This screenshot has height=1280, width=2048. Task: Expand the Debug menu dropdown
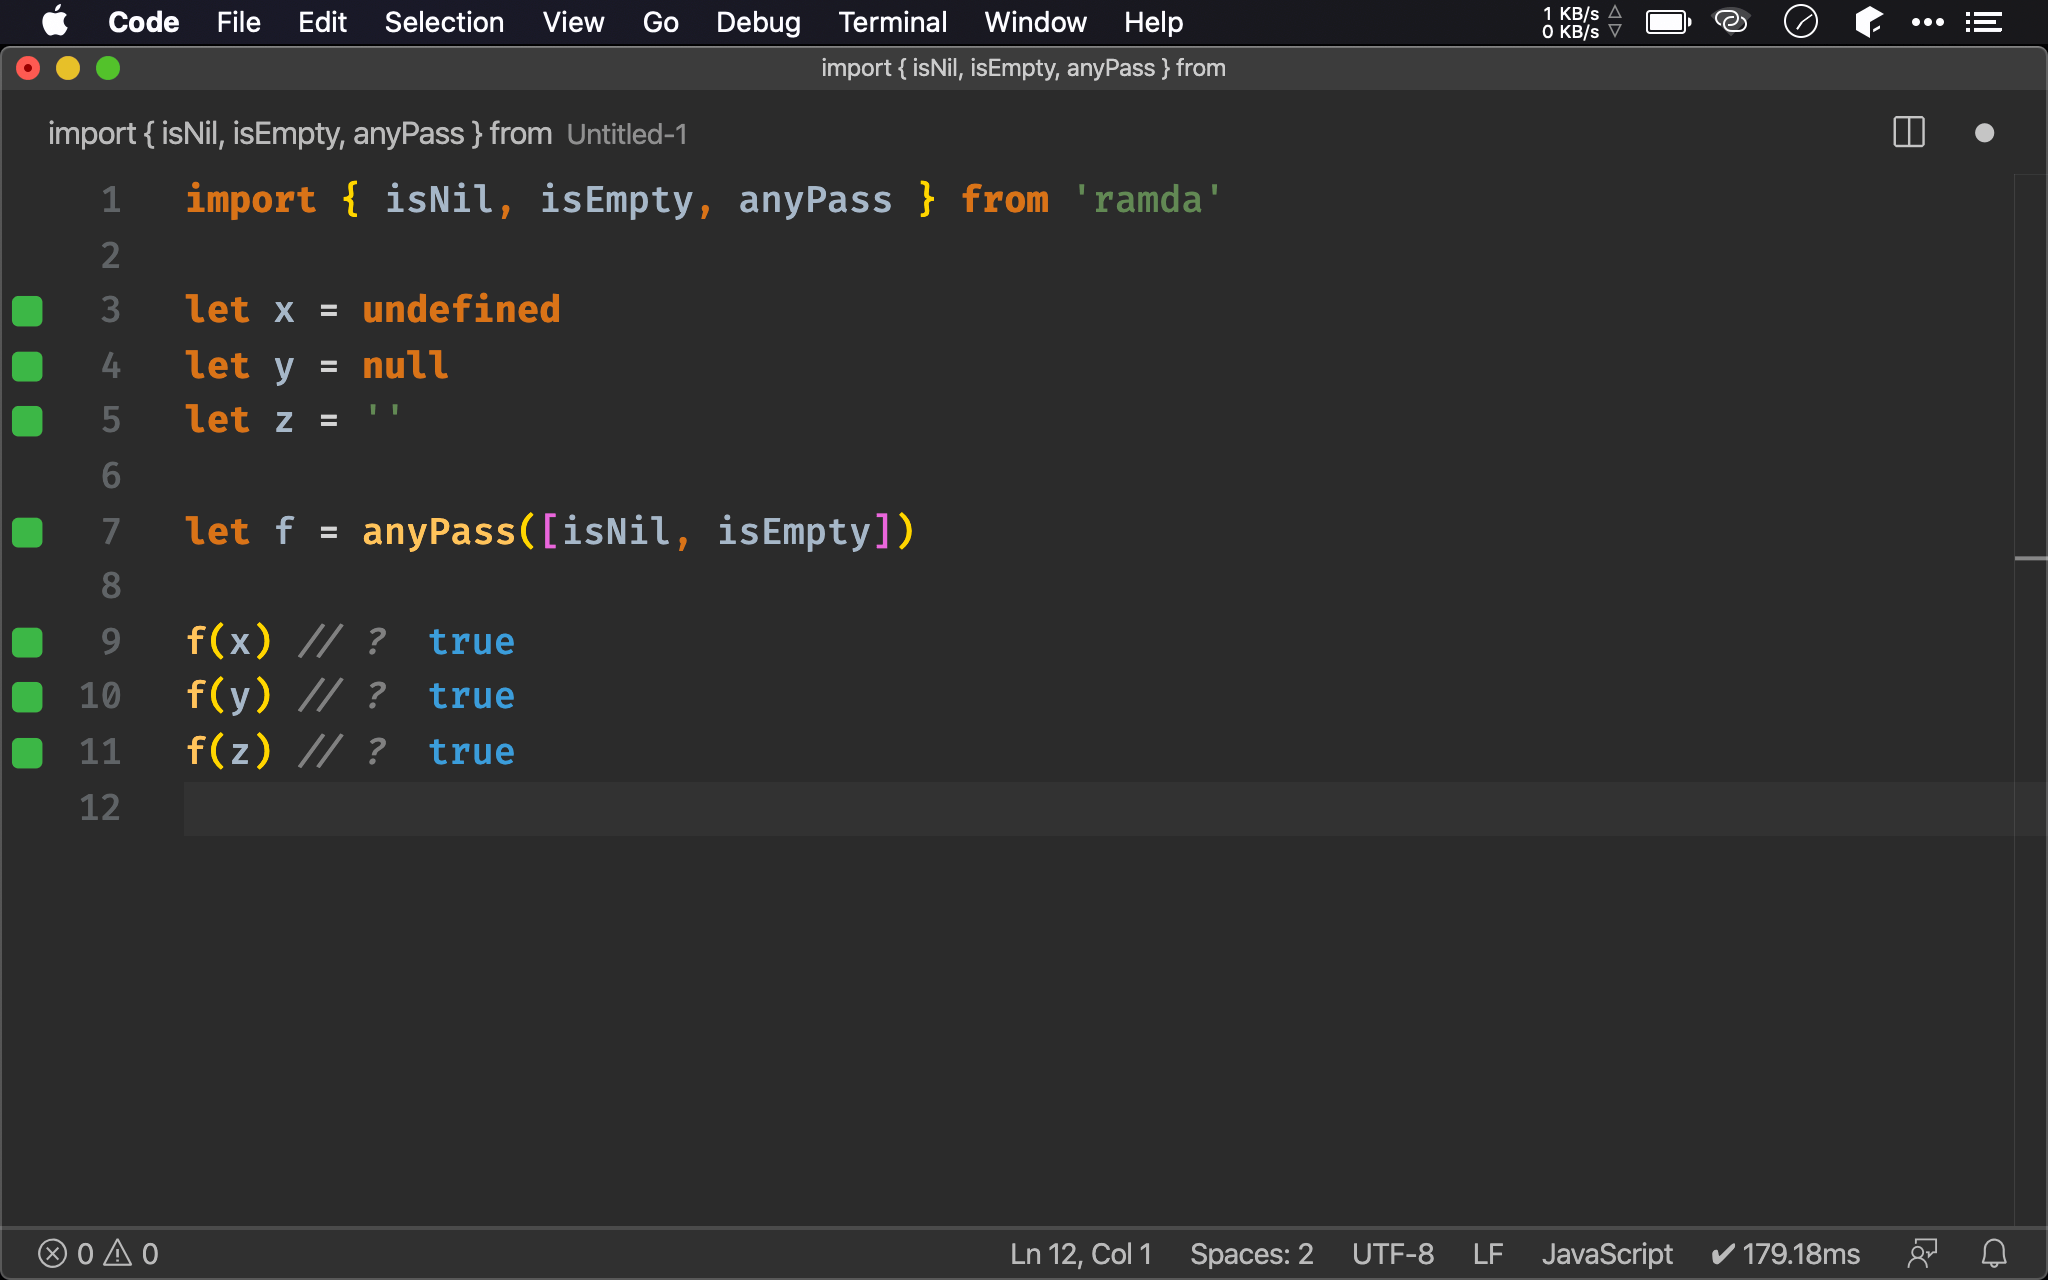pos(756,21)
